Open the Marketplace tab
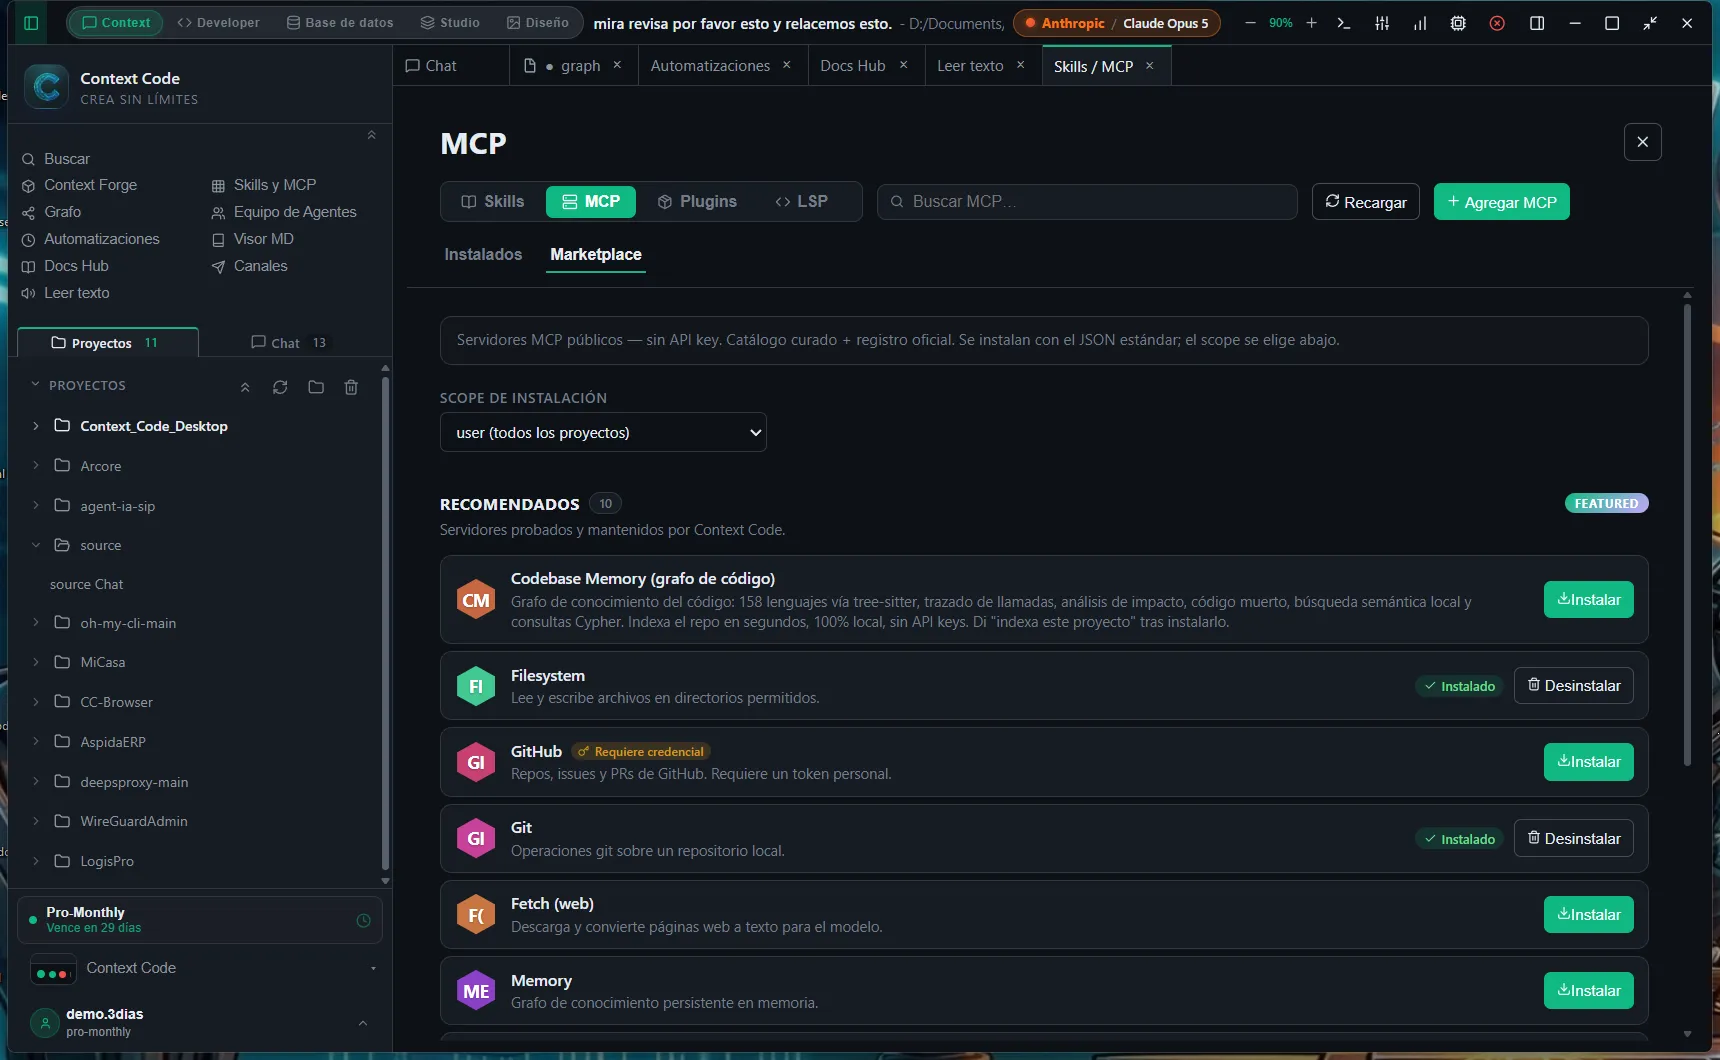Screen dimensions: 1720x1060 596,254
